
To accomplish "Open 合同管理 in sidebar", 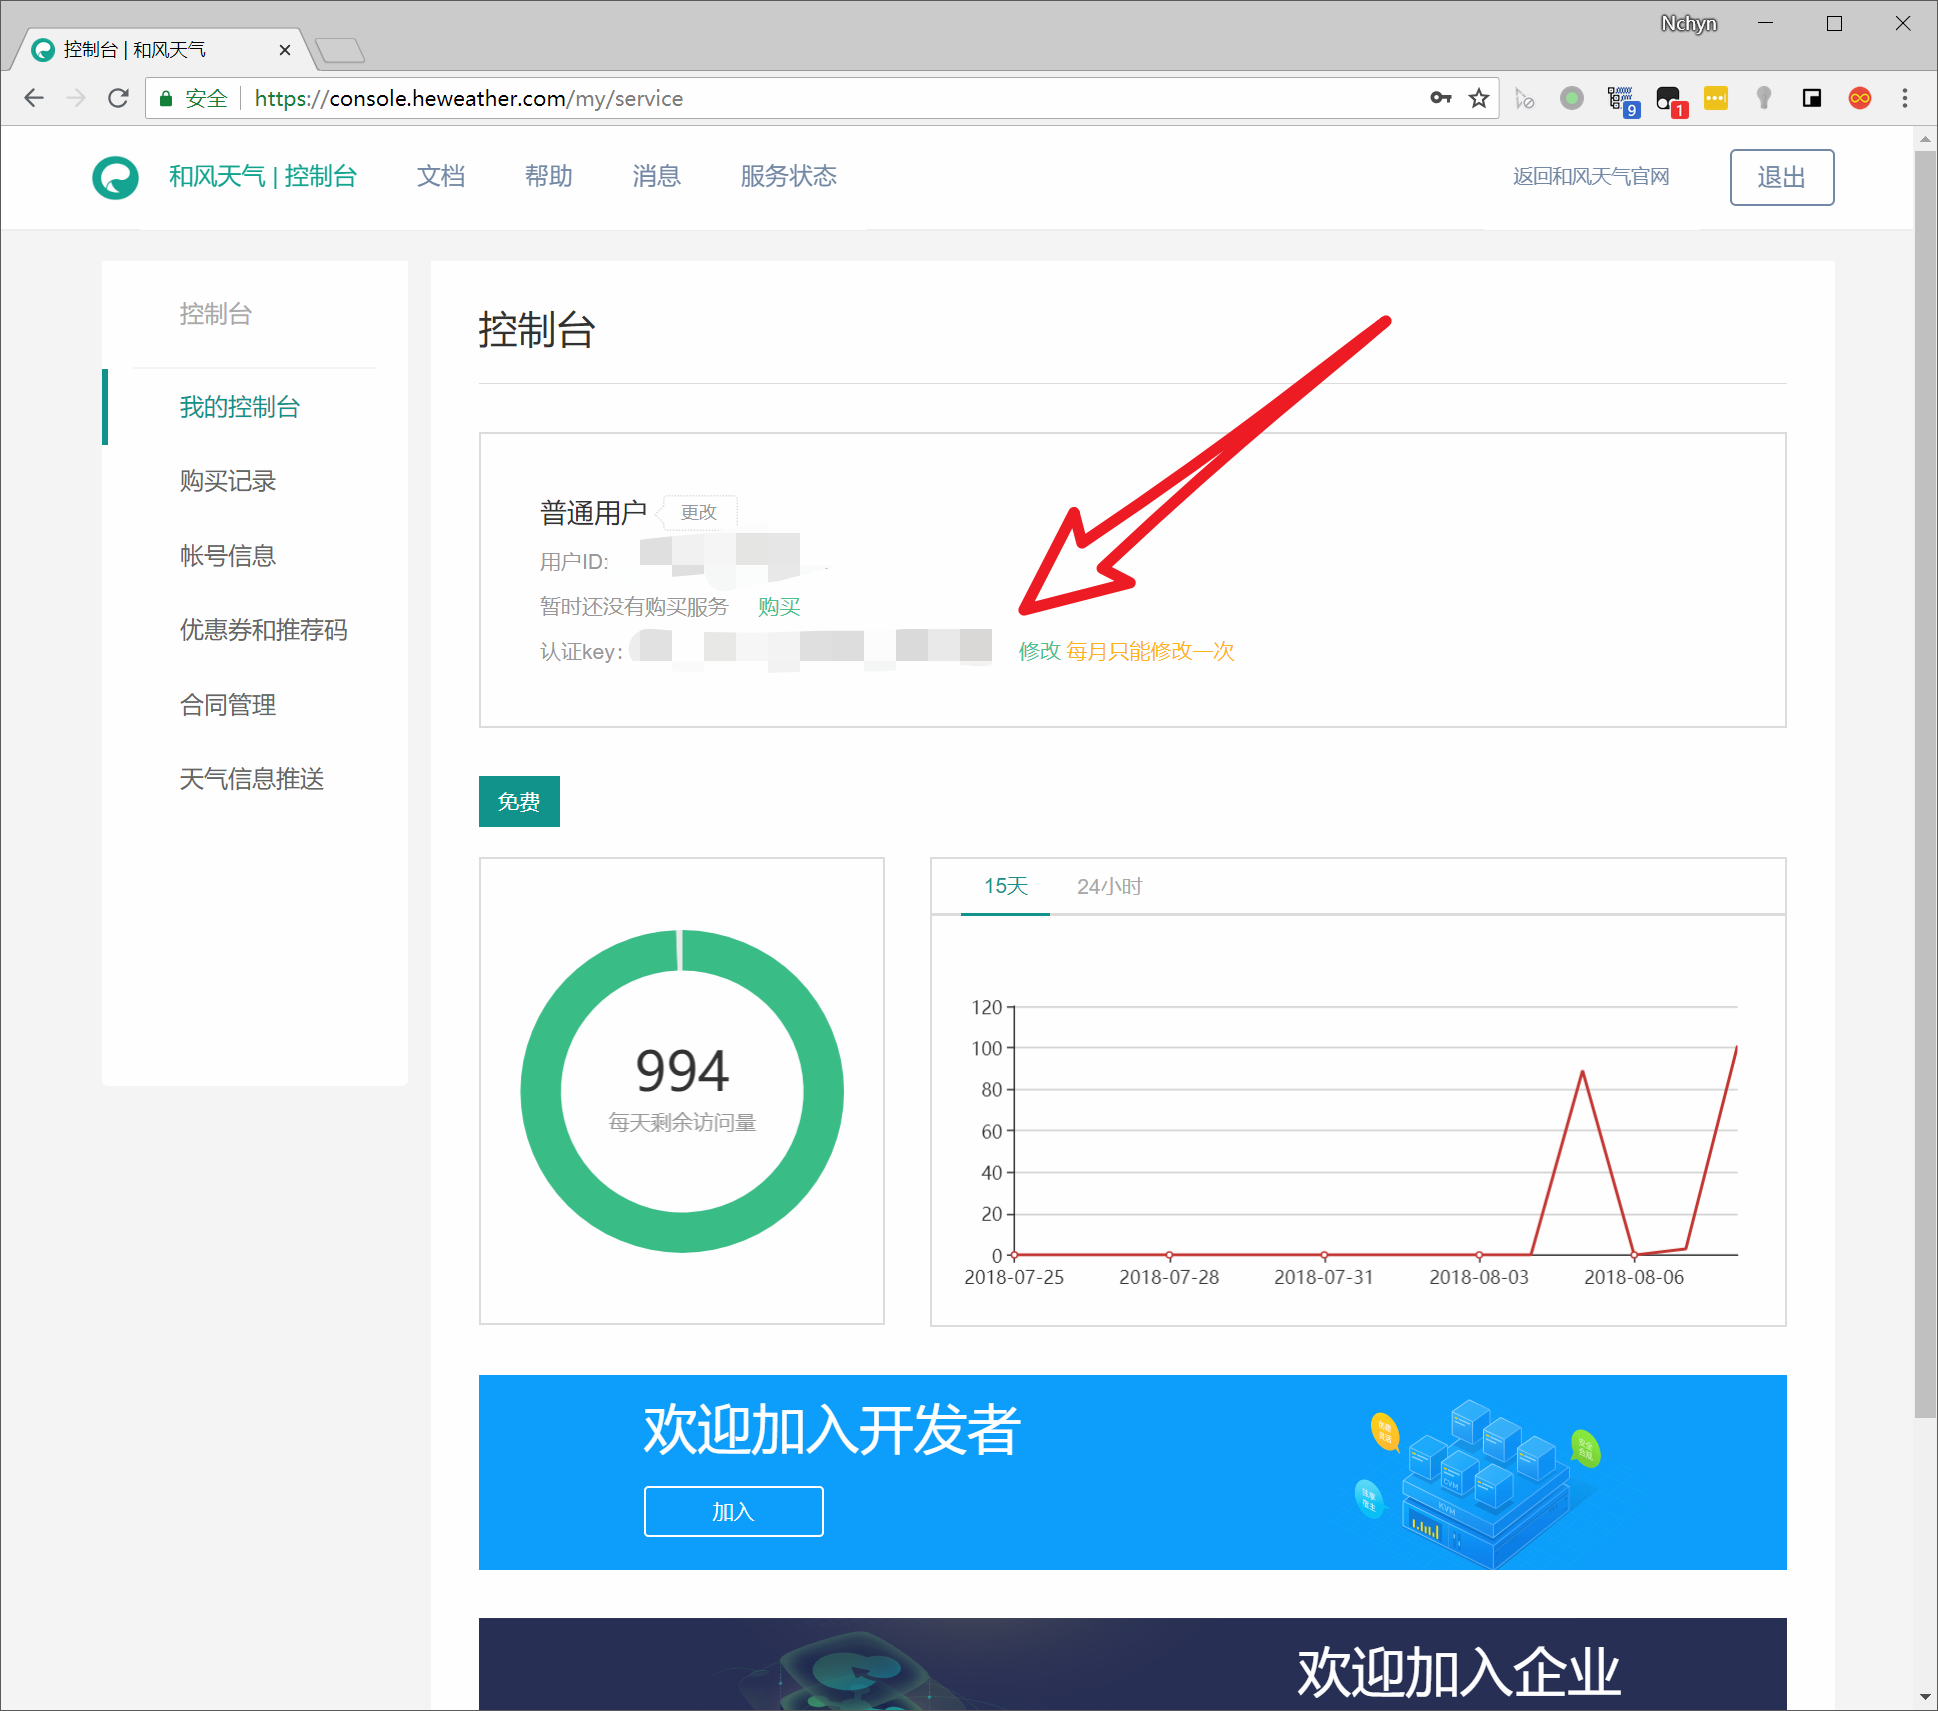I will point(228,705).
